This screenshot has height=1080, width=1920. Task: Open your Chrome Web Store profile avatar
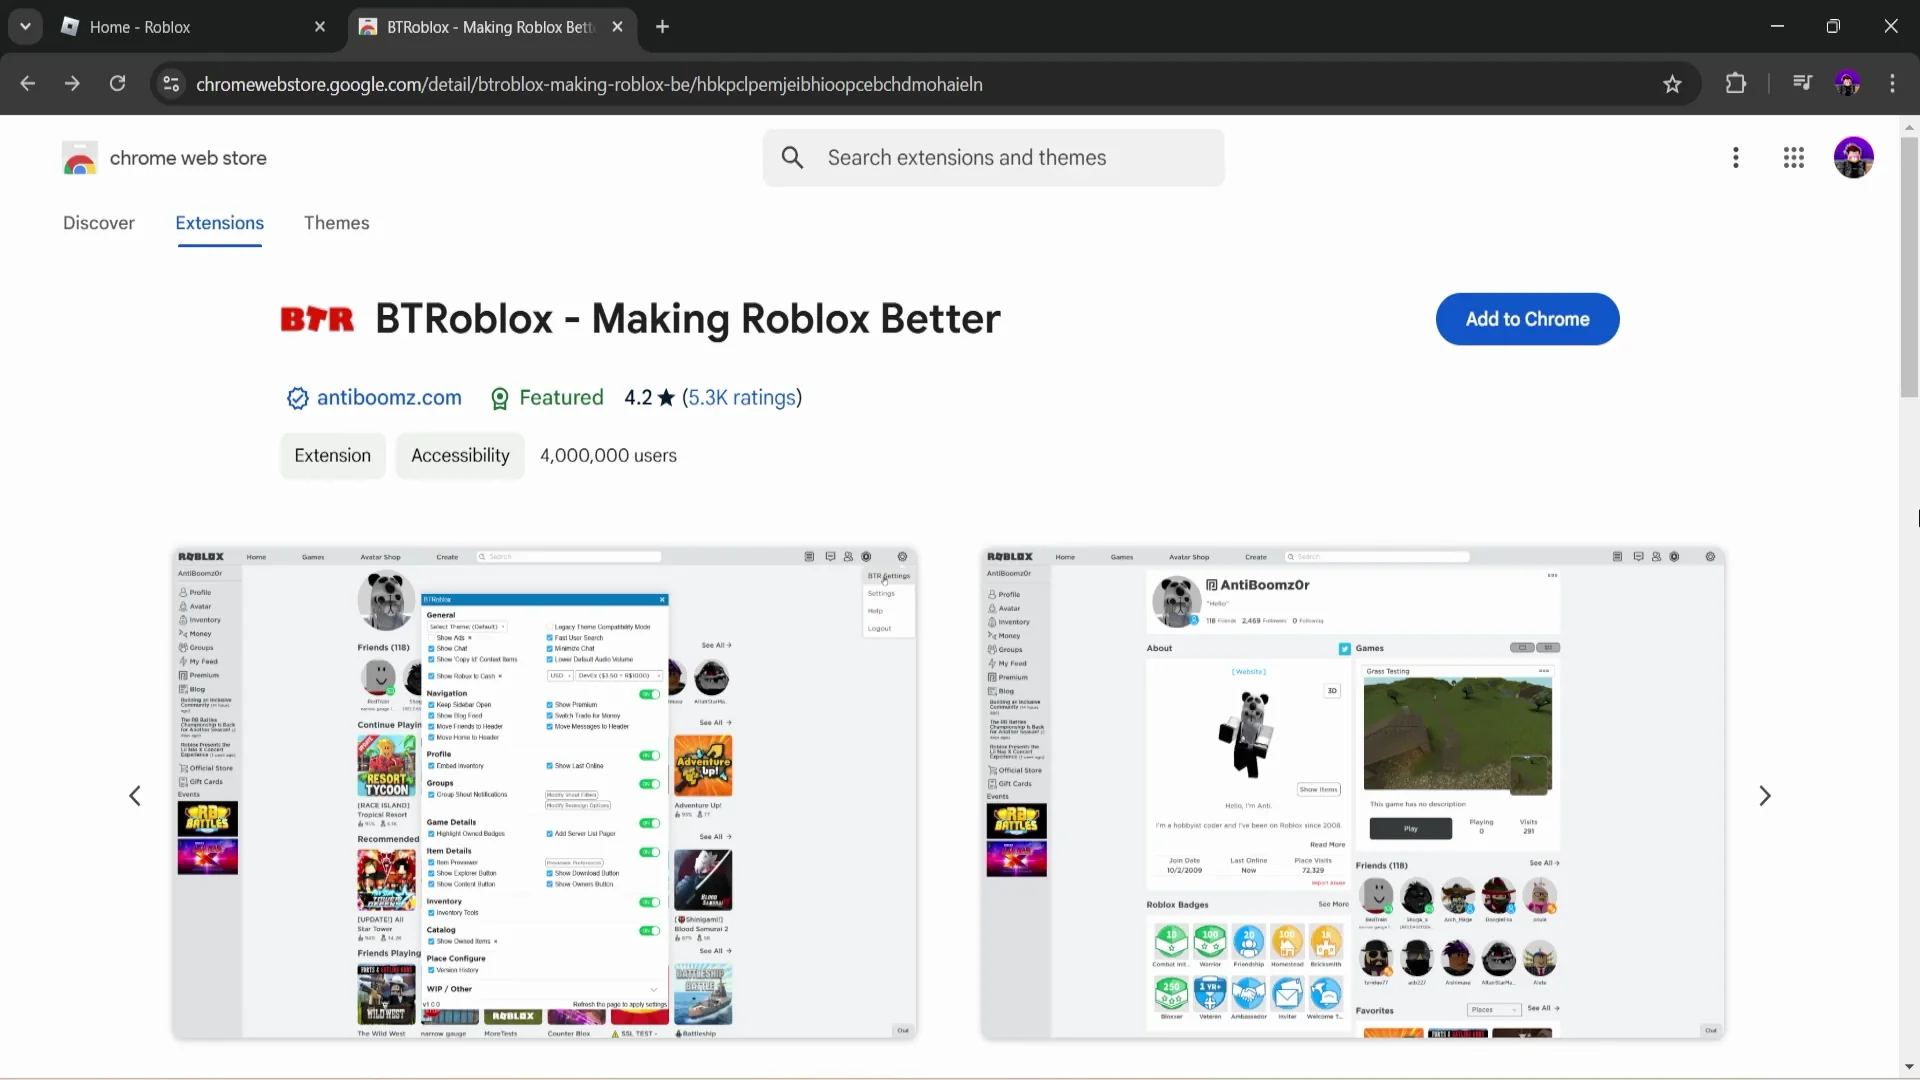click(1854, 157)
